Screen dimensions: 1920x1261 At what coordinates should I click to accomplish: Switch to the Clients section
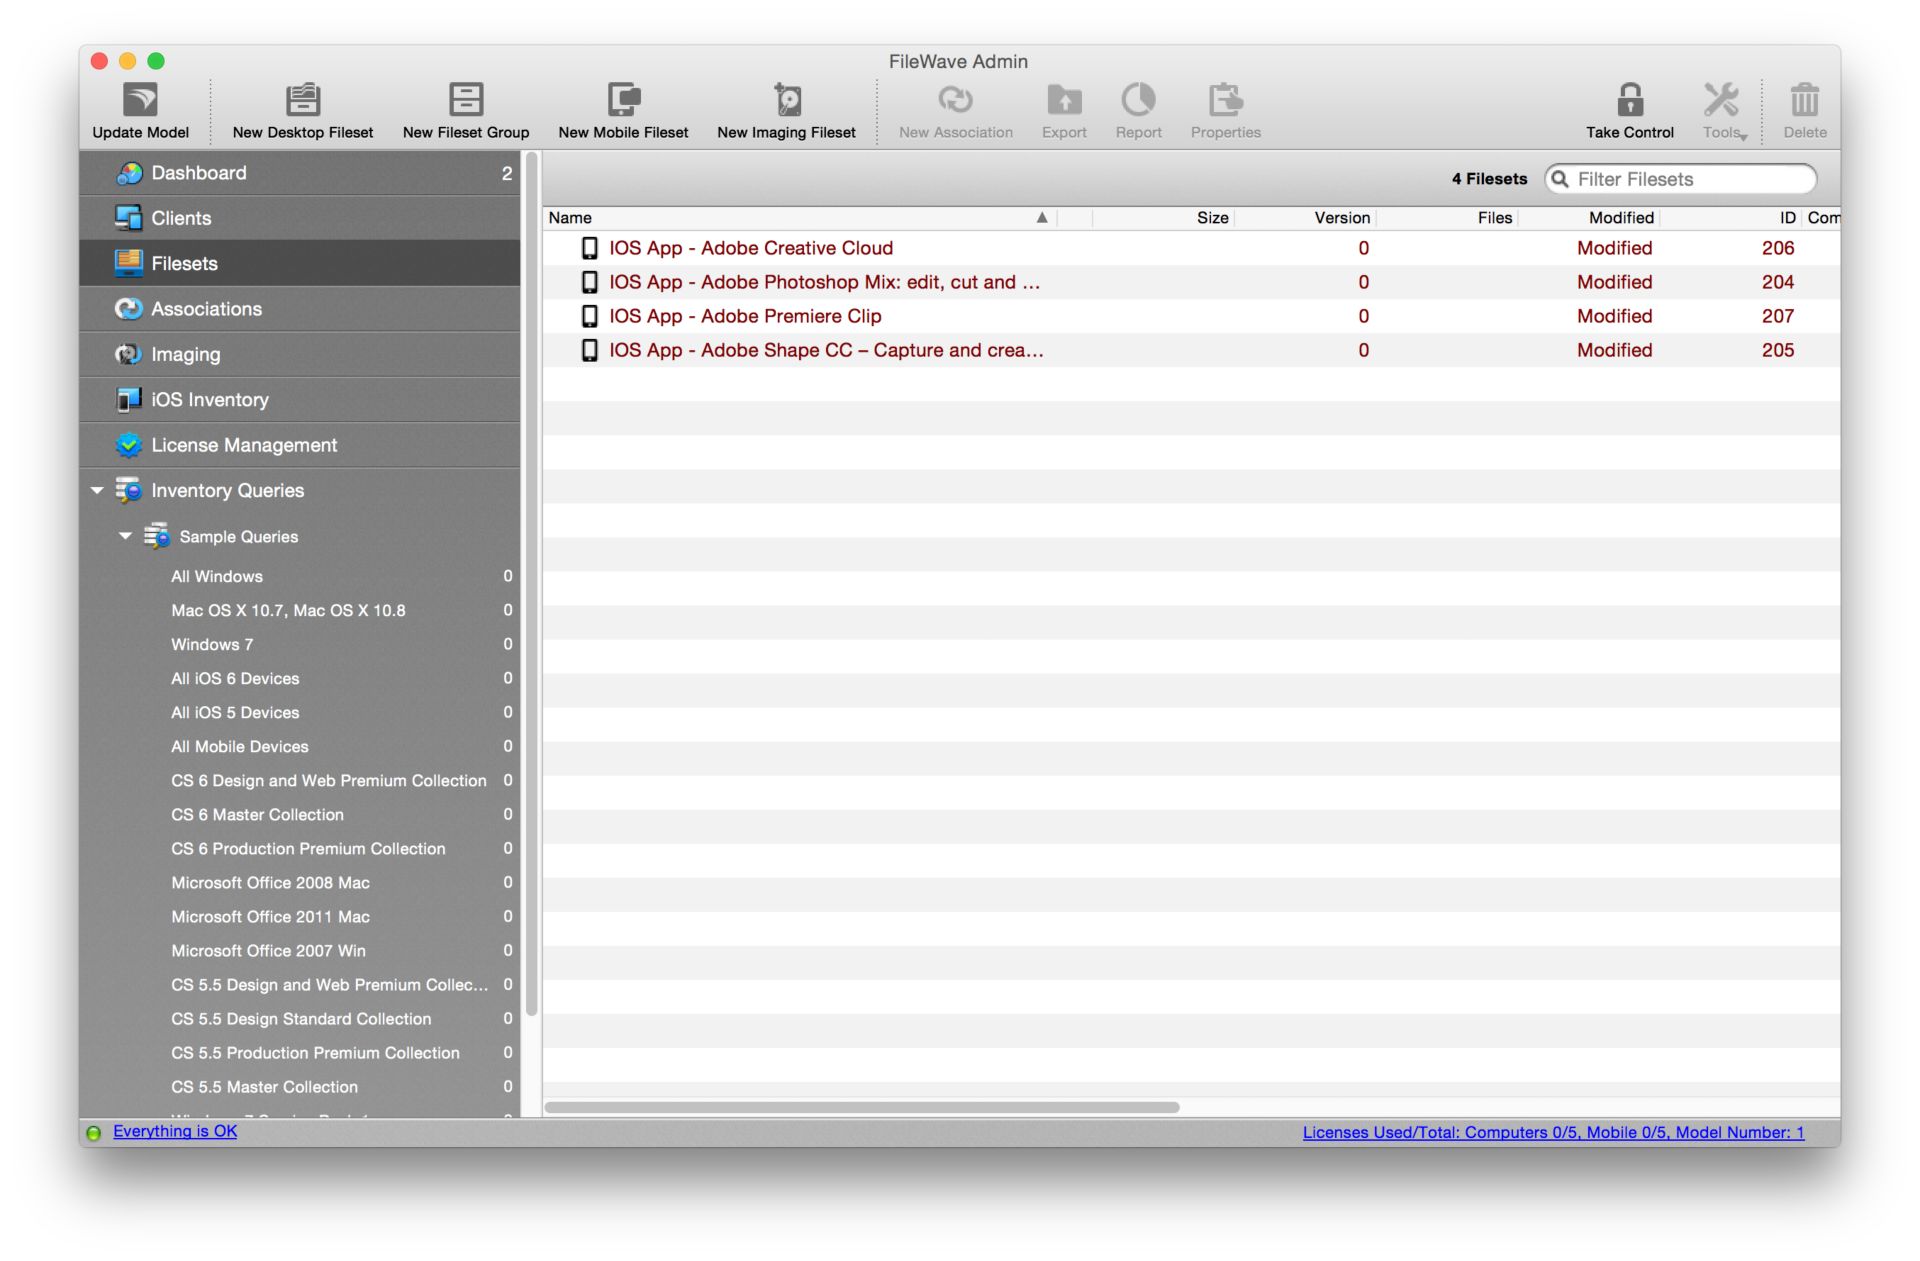(181, 218)
